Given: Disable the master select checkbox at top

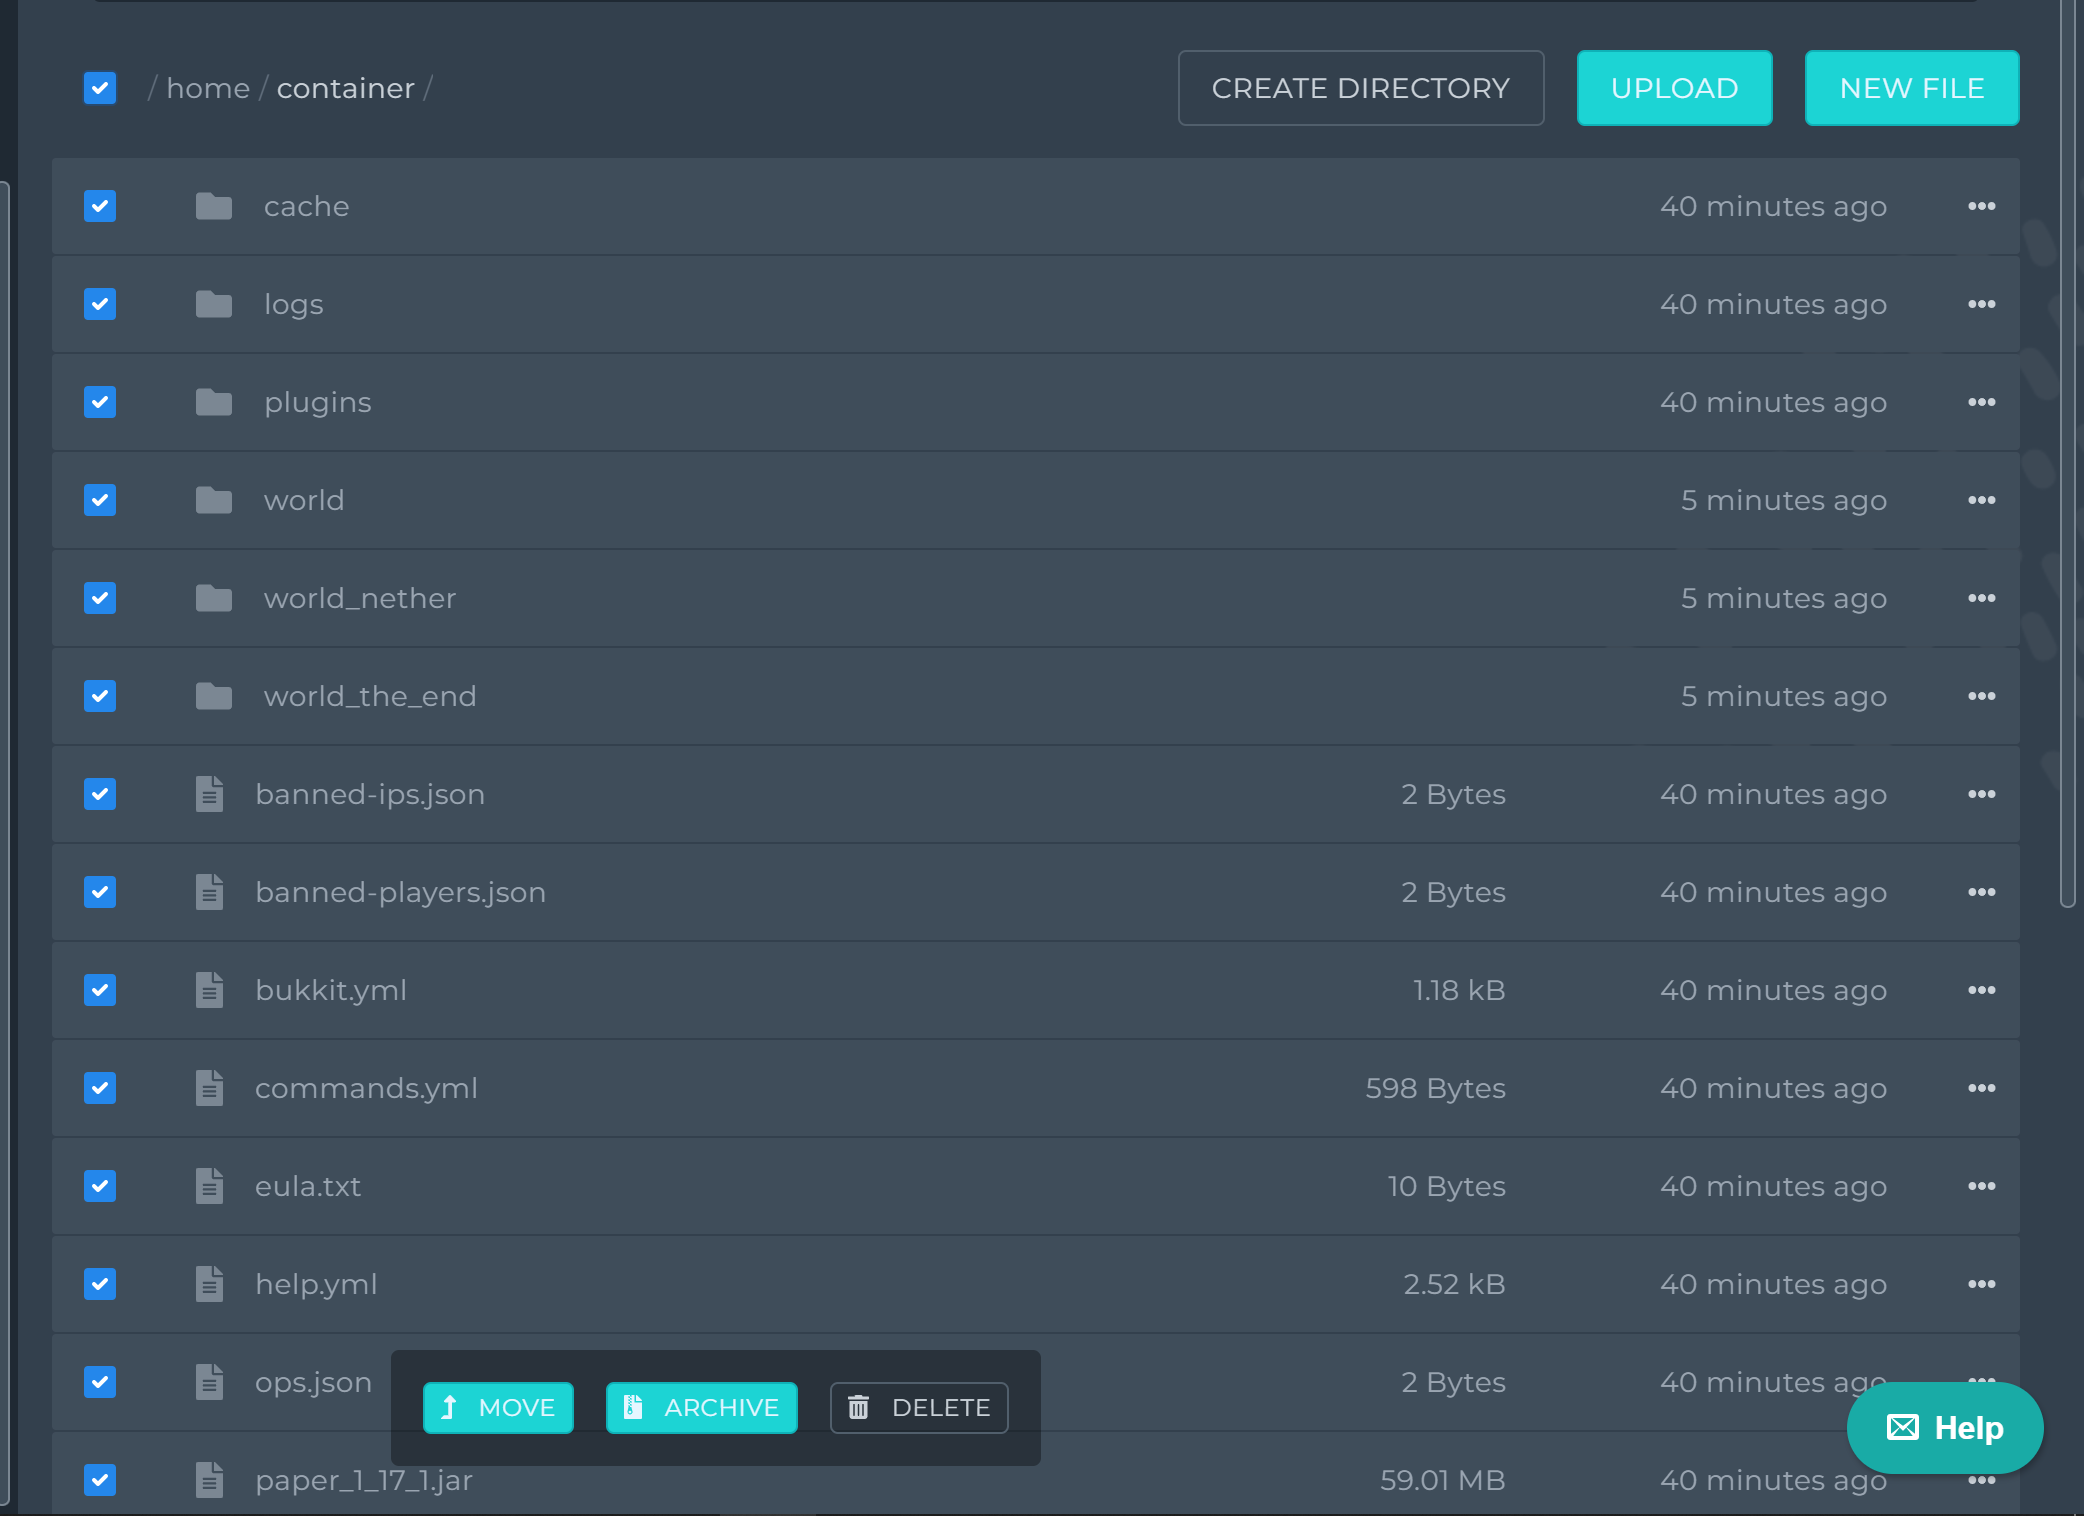Looking at the screenshot, I should tap(102, 87).
